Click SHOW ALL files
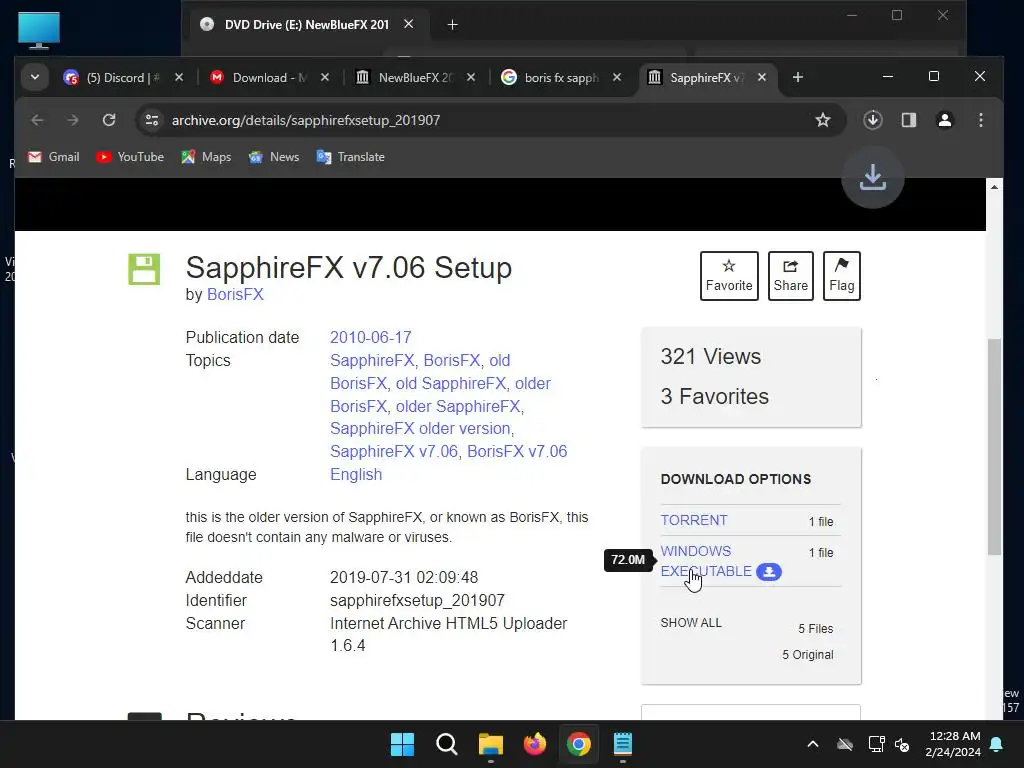The width and height of the screenshot is (1024, 768). click(691, 623)
